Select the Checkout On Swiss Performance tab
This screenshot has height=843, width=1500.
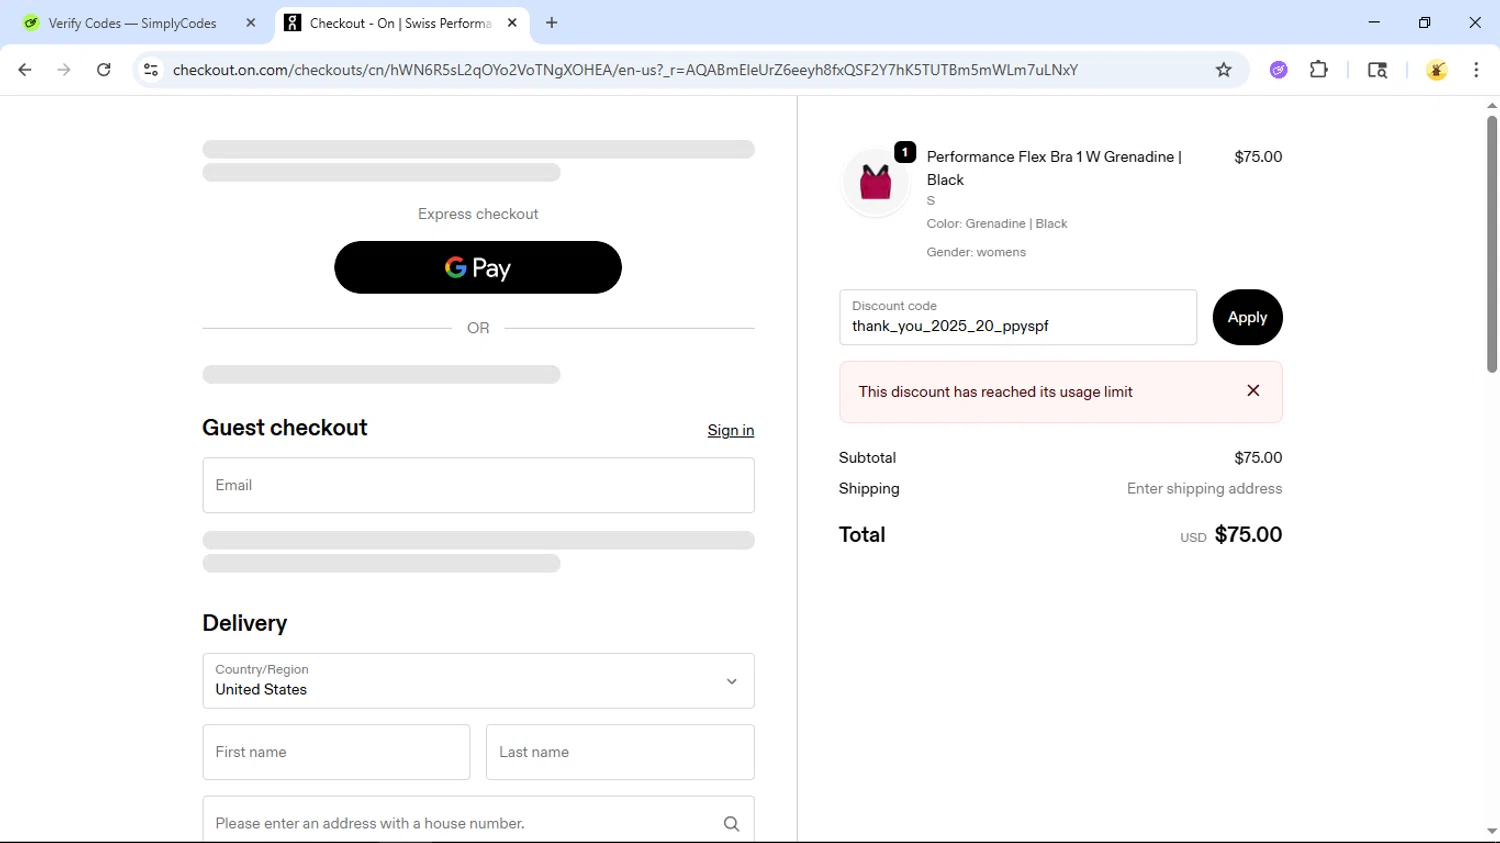pyautogui.click(x=400, y=23)
